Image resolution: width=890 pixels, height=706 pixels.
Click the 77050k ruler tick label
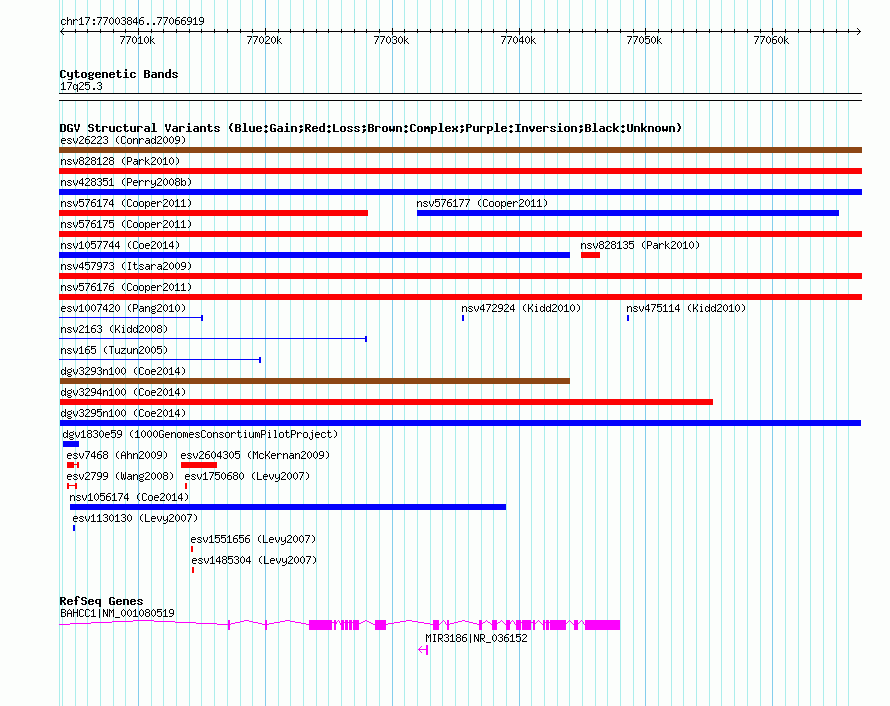tap(644, 40)
